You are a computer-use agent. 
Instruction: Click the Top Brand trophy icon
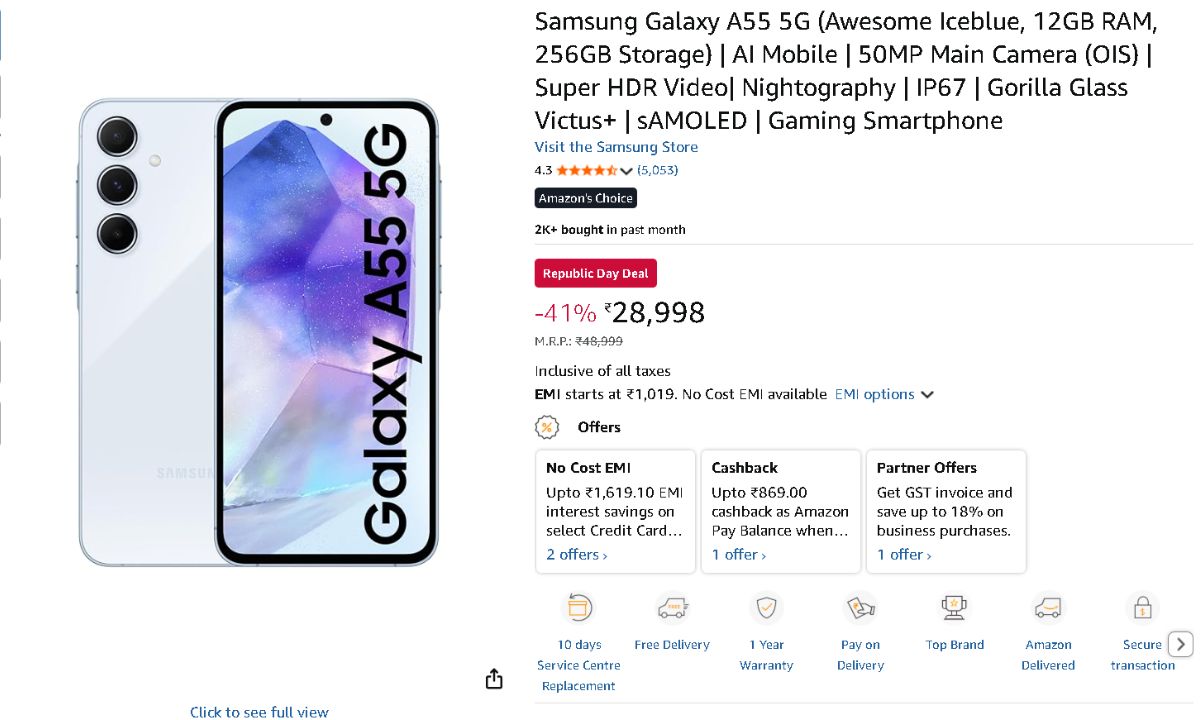pyautogui.click(x=954, y=607)
